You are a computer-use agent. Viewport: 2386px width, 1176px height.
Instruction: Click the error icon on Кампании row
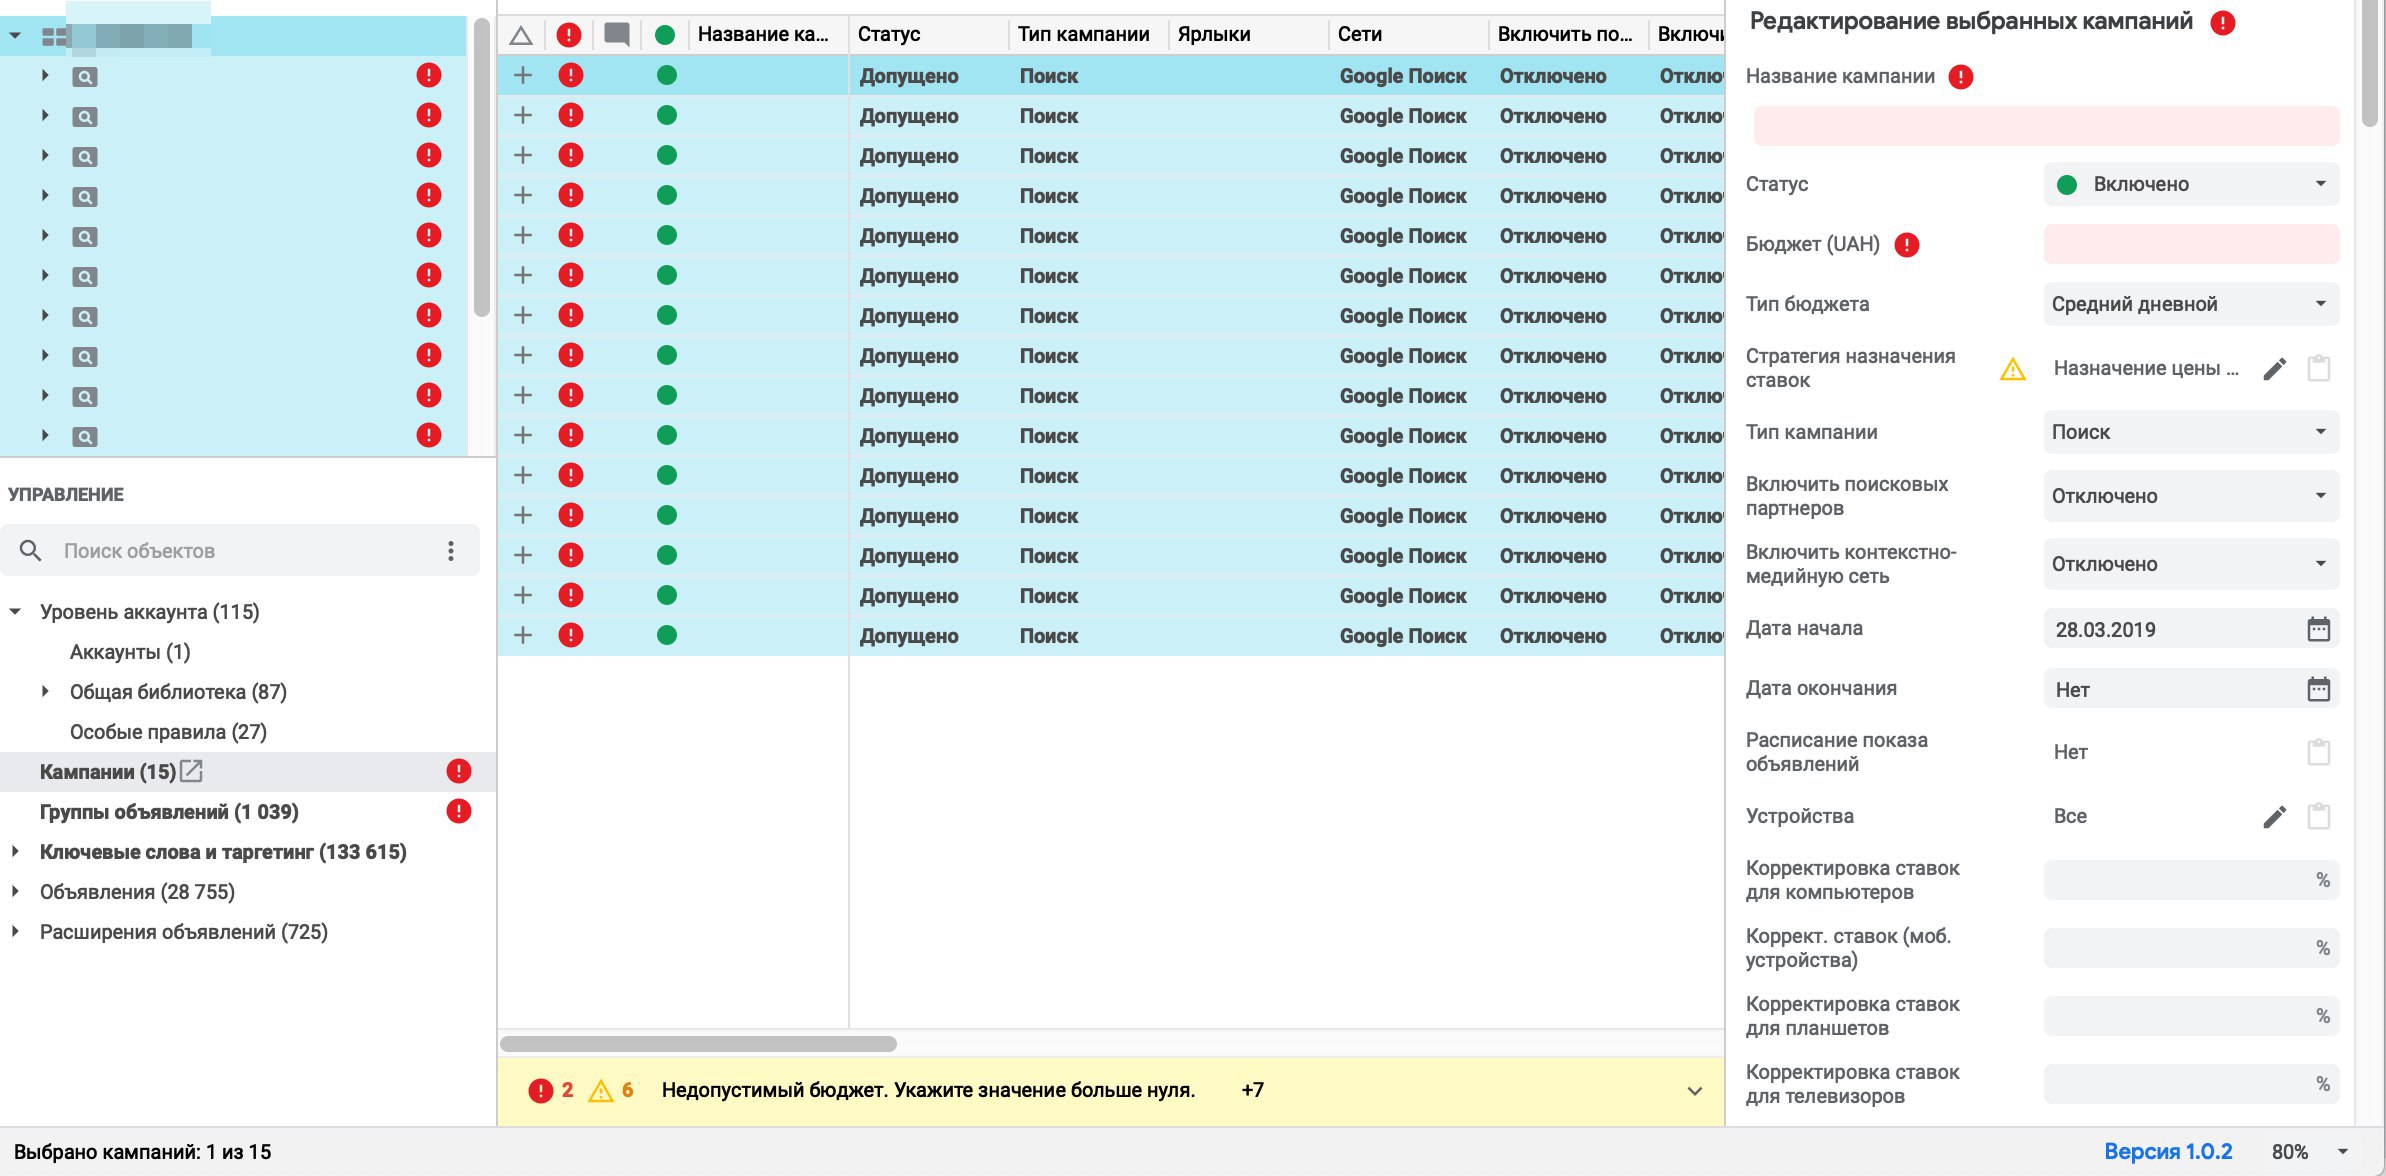point(458,771)
